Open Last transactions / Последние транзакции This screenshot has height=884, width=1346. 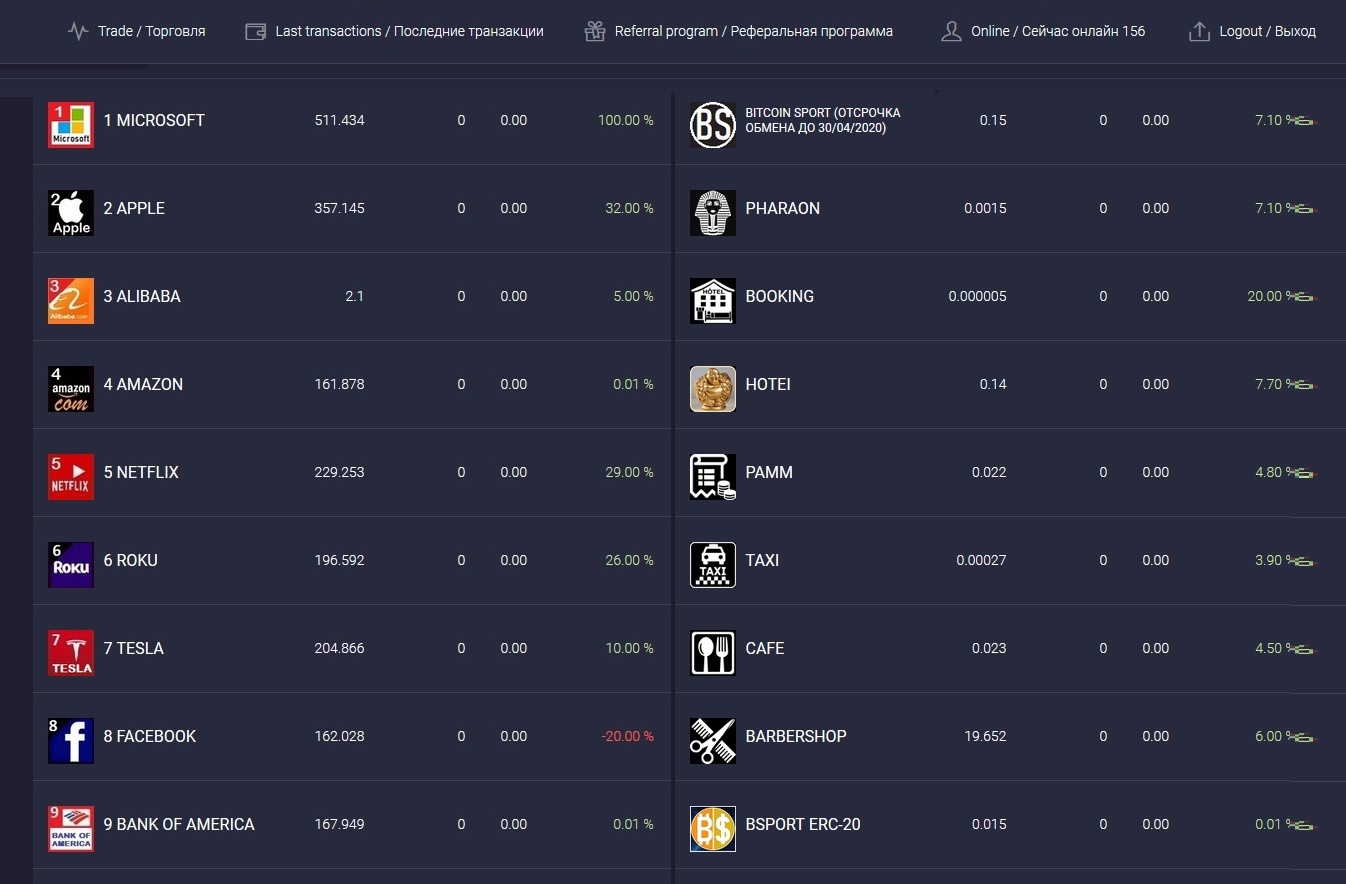tap(394, 31)
